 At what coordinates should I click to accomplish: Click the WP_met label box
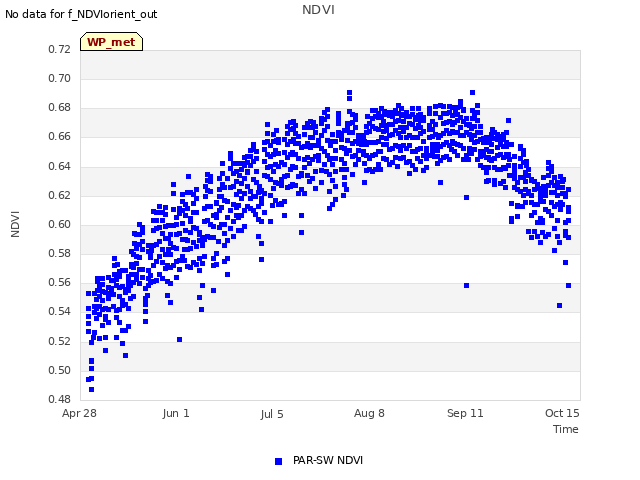pyautogui.click(x=111, y=42)
